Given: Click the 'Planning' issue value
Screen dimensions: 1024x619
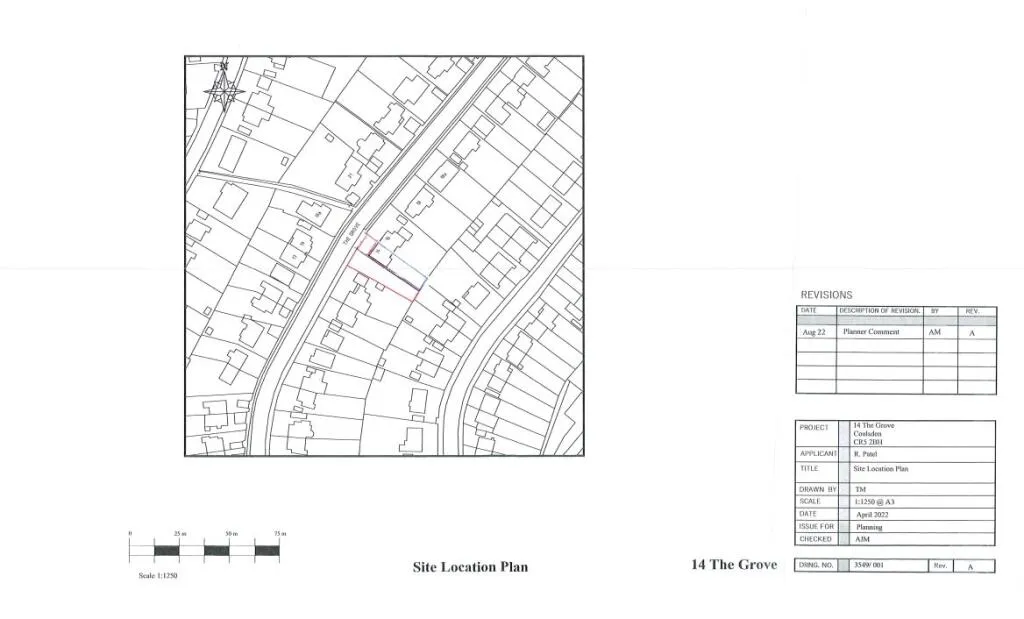Looking at the screenshot, I should 869,527.
